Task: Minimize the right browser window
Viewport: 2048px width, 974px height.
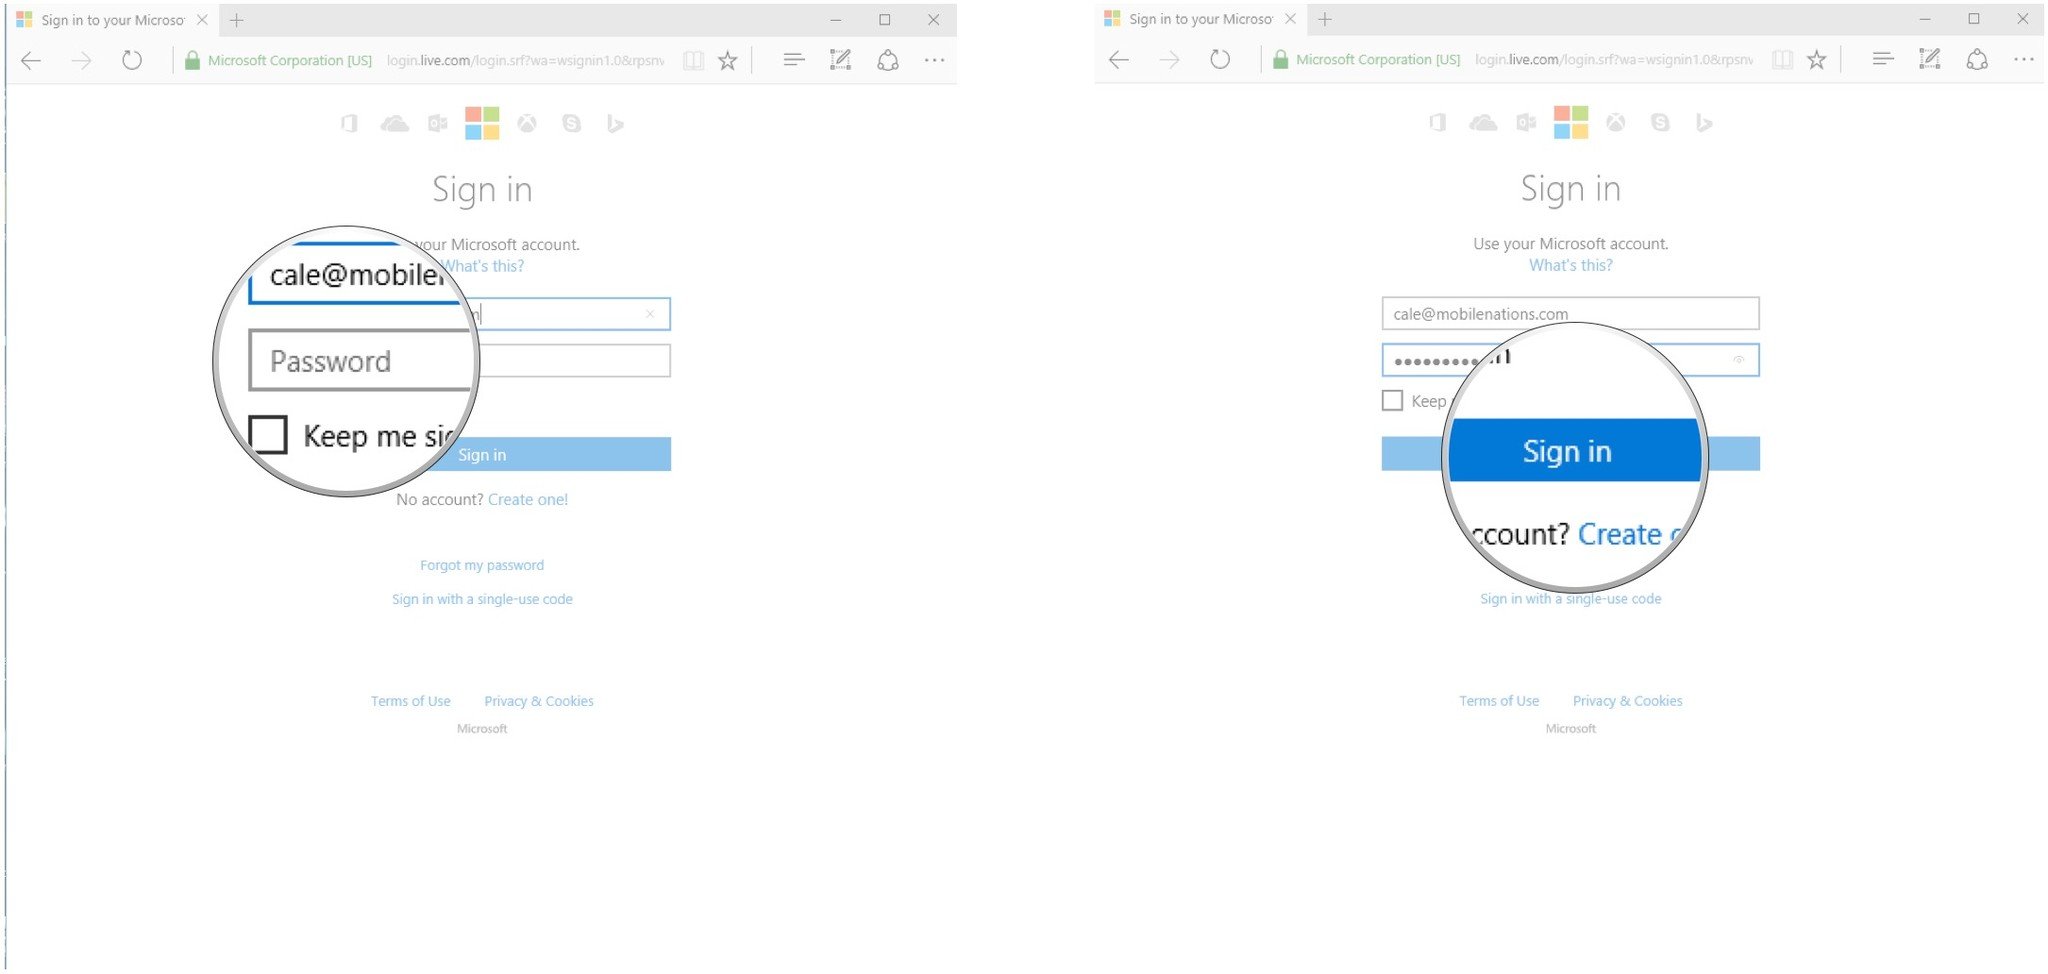Action: click(x=1925, y=19)
